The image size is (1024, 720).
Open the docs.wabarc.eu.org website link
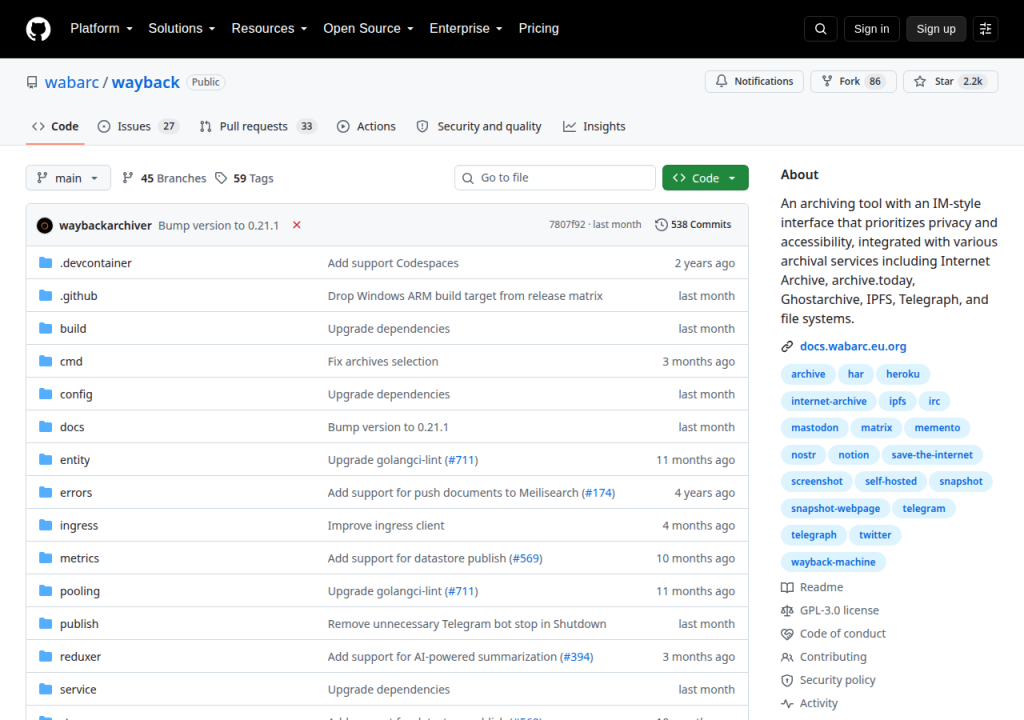(x=853, y=346)
